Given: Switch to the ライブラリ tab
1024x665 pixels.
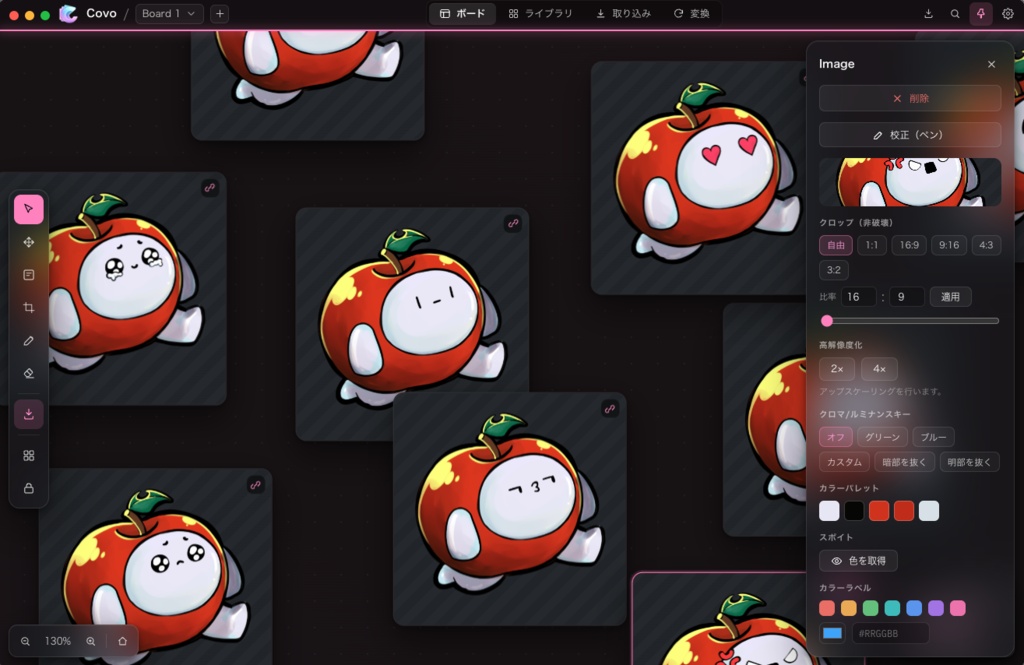Looking at the screenshot, I should pyautogui.click(x=541, y=14).
